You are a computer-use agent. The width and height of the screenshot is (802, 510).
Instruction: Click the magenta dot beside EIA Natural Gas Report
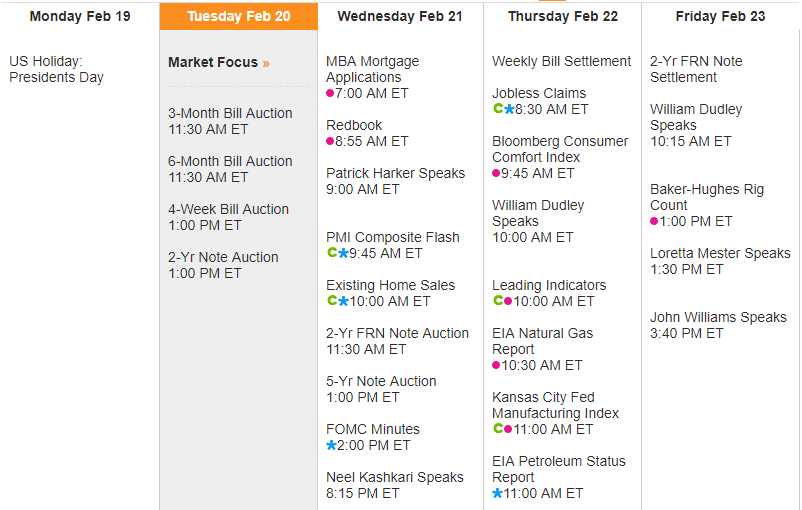(496, 366)
